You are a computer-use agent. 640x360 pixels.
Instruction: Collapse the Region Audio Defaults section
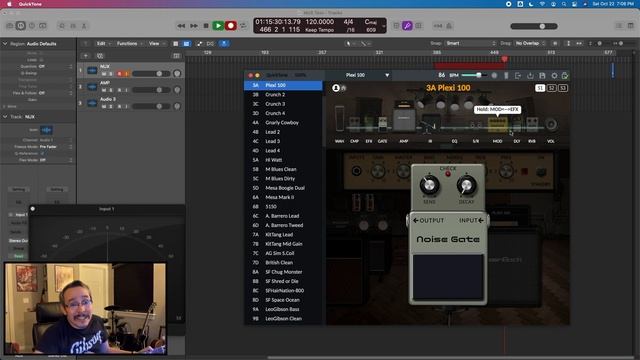[5, 44]
